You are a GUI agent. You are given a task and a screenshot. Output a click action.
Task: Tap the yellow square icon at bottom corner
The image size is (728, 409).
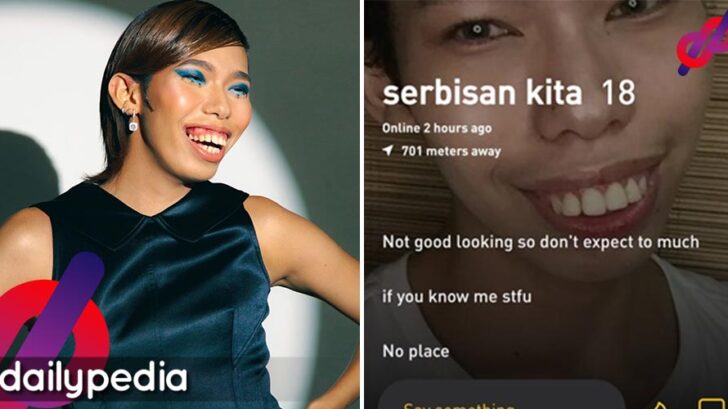click(x=712, y=403)
